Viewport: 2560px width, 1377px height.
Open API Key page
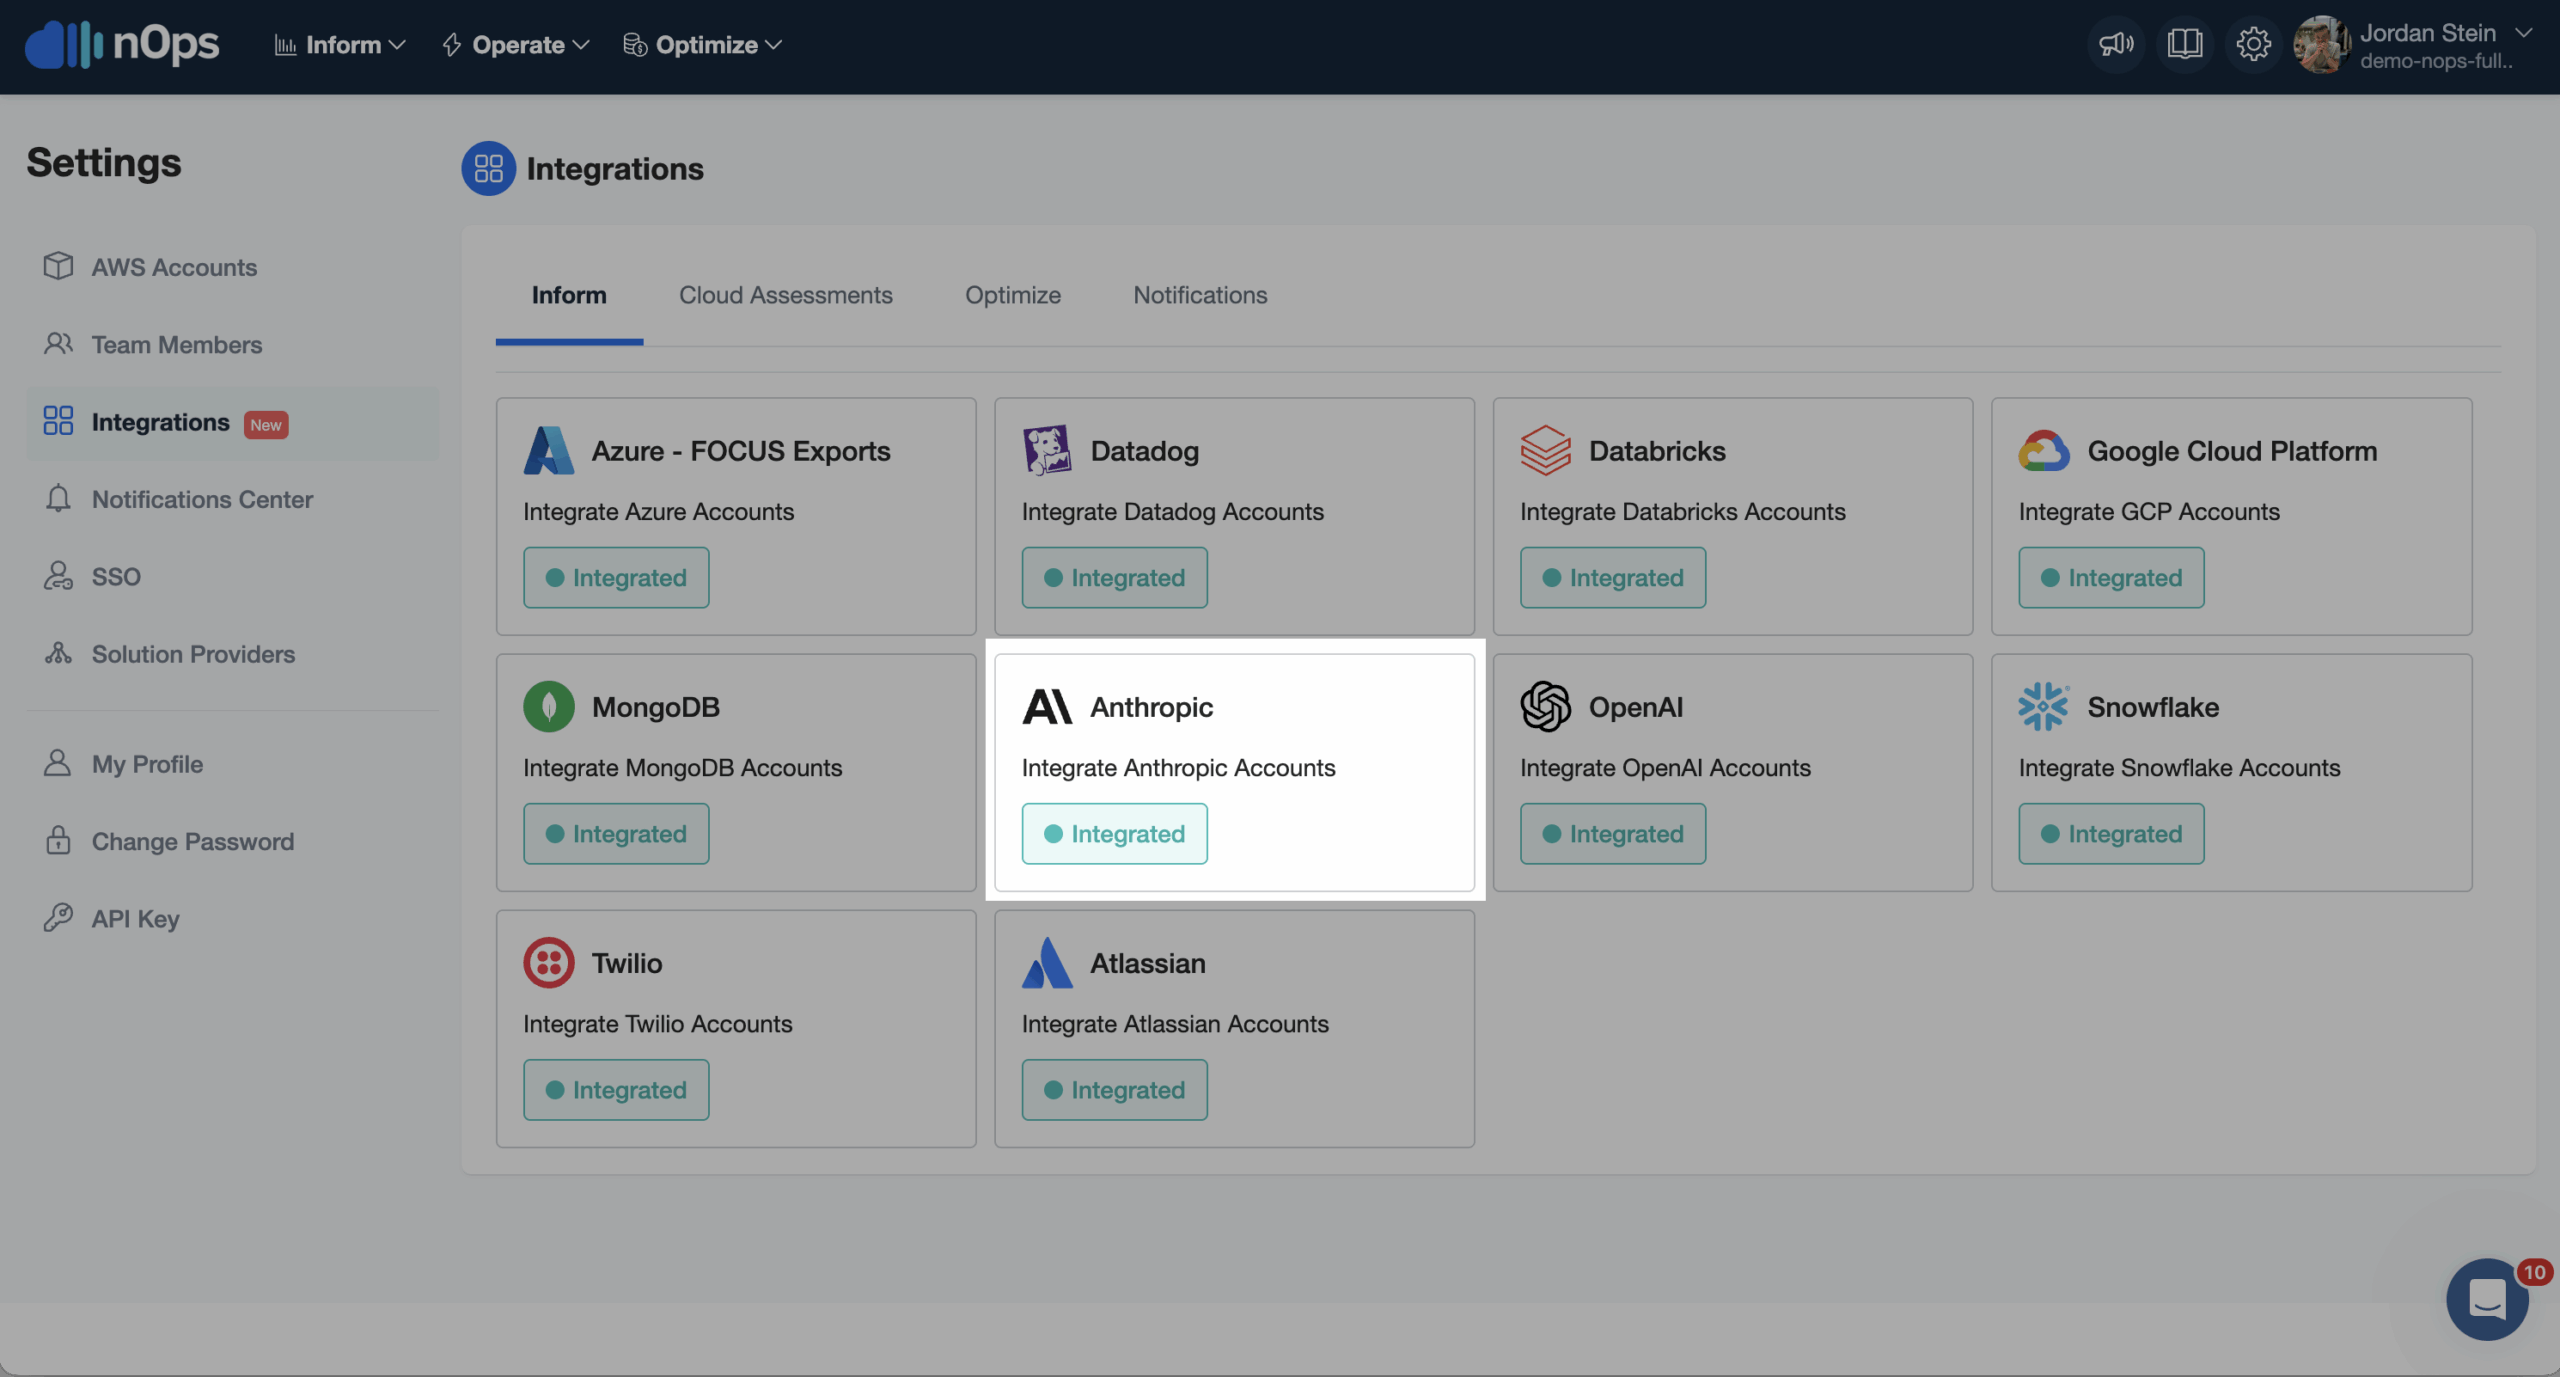pyautogui.click(x=135, y=919)
